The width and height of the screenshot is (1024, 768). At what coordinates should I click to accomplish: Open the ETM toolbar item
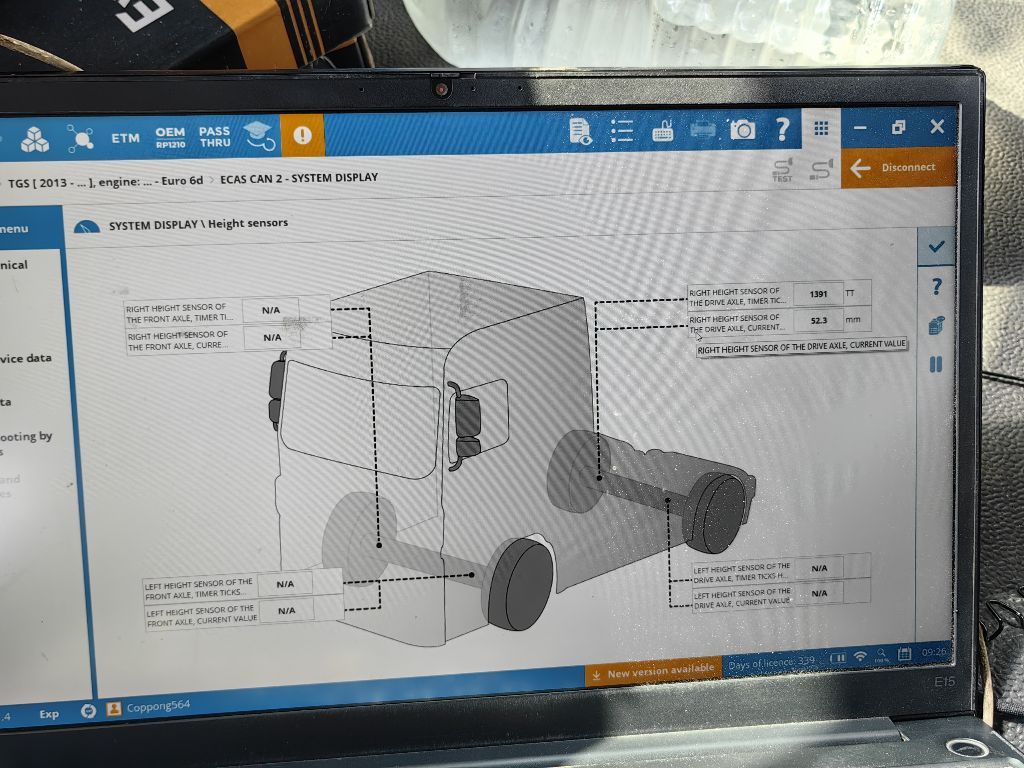tap(126, 138)
